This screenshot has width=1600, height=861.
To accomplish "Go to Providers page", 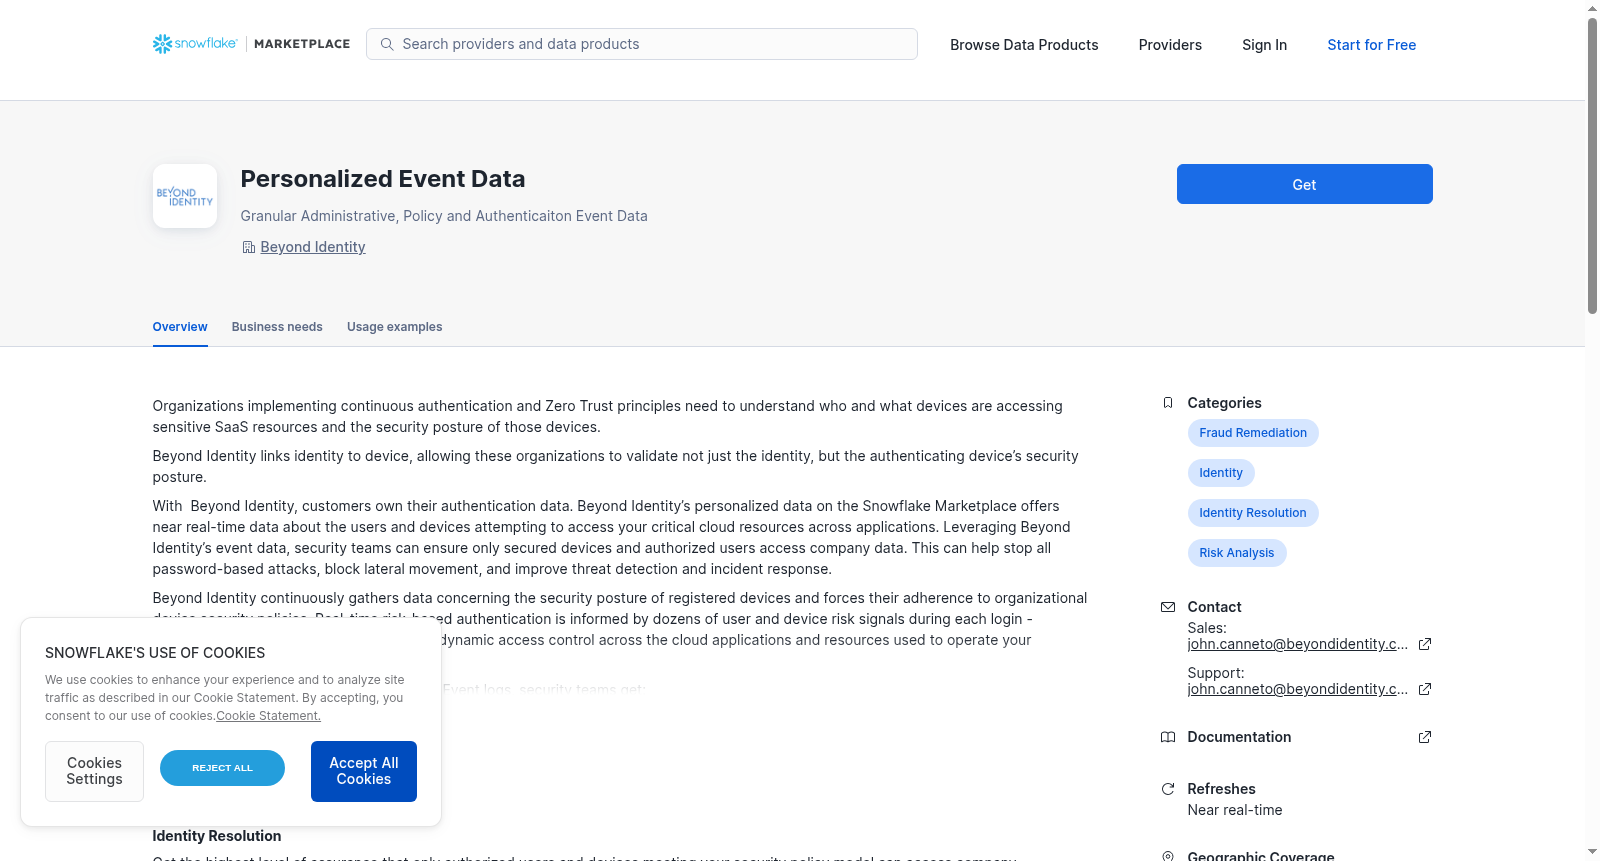I will [x=1170, y=45].
